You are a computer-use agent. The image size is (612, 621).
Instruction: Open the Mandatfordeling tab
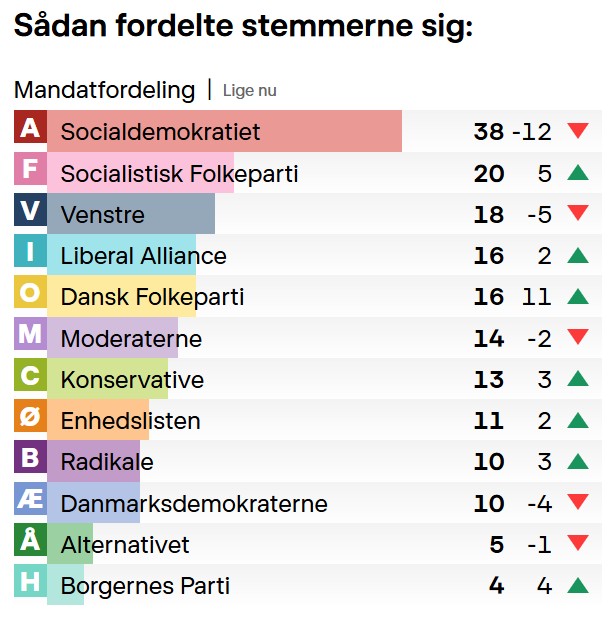(104, 90)
